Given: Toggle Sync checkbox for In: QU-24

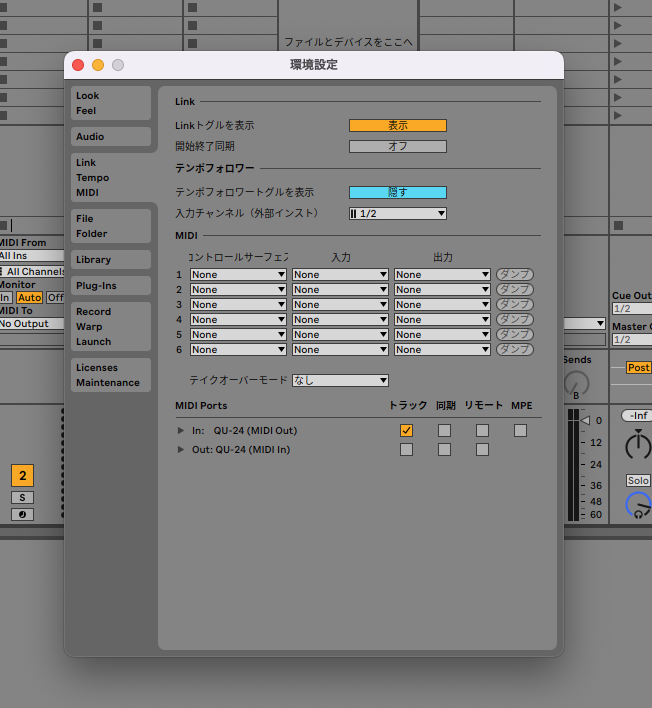Looking at the screenshot, I should point(444,431).
